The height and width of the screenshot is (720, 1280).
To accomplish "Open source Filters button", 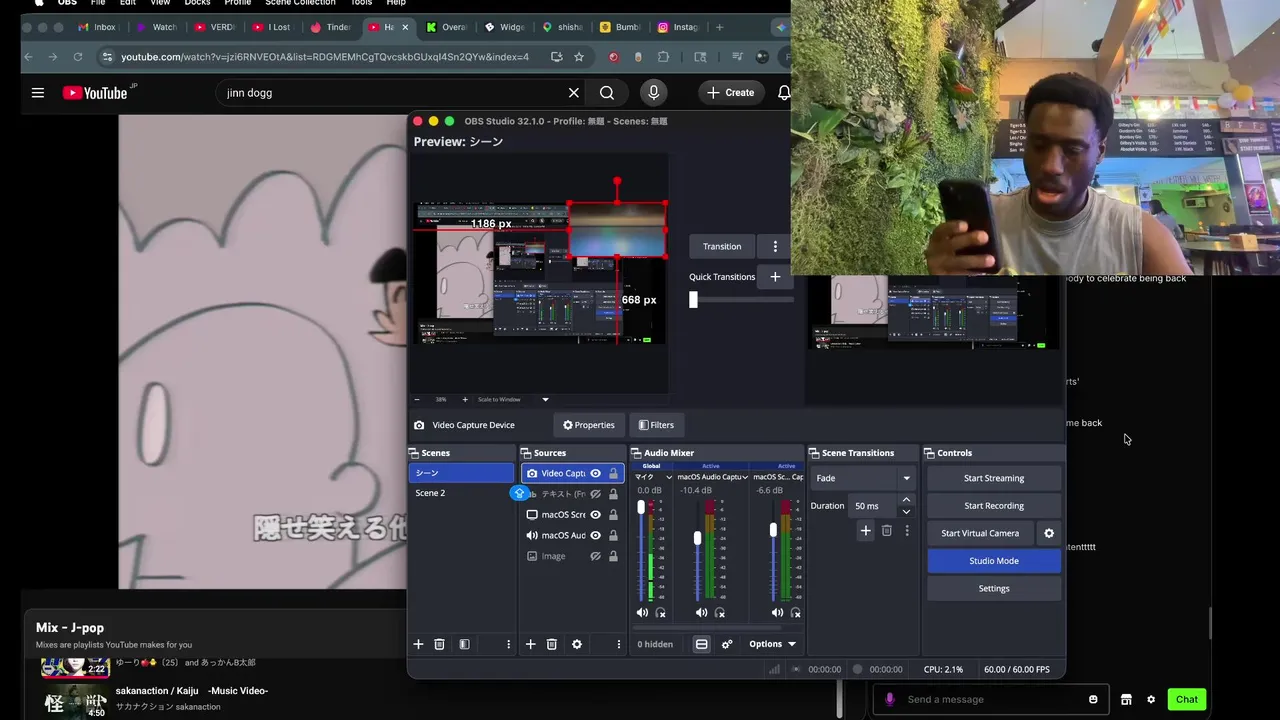I will point(656,425).
